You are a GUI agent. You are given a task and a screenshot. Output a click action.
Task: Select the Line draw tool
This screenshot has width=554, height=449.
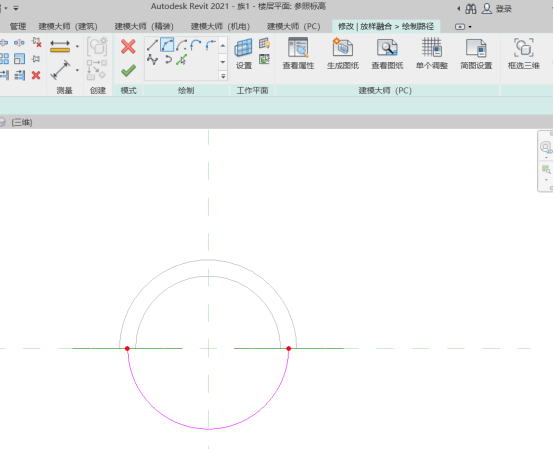[152, 45]
